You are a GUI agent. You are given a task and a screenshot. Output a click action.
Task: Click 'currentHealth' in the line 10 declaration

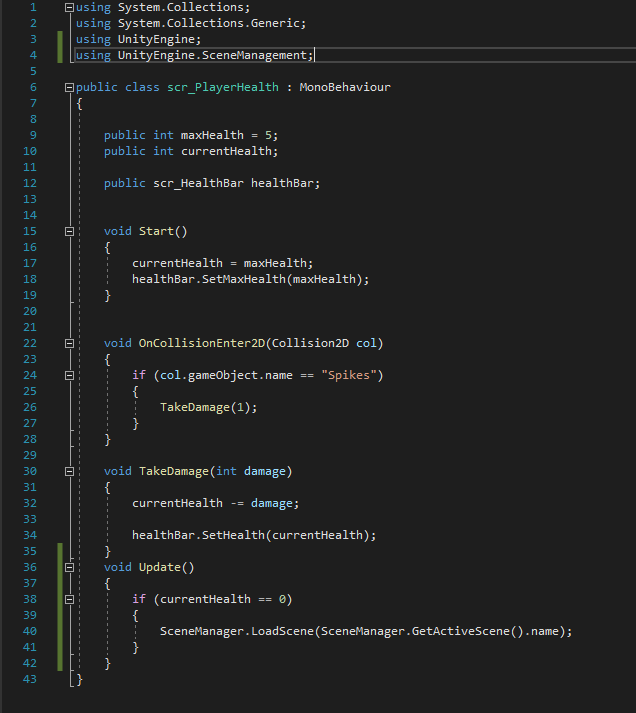(x=226, y=151)
